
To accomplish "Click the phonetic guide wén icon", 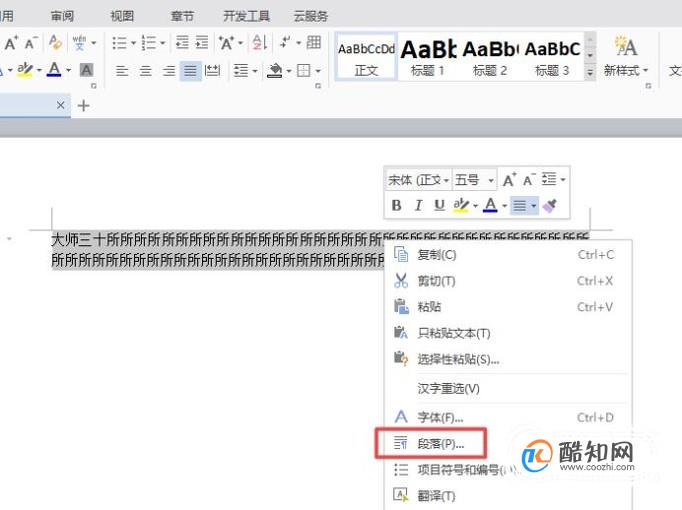I will [x=79, y=43].
